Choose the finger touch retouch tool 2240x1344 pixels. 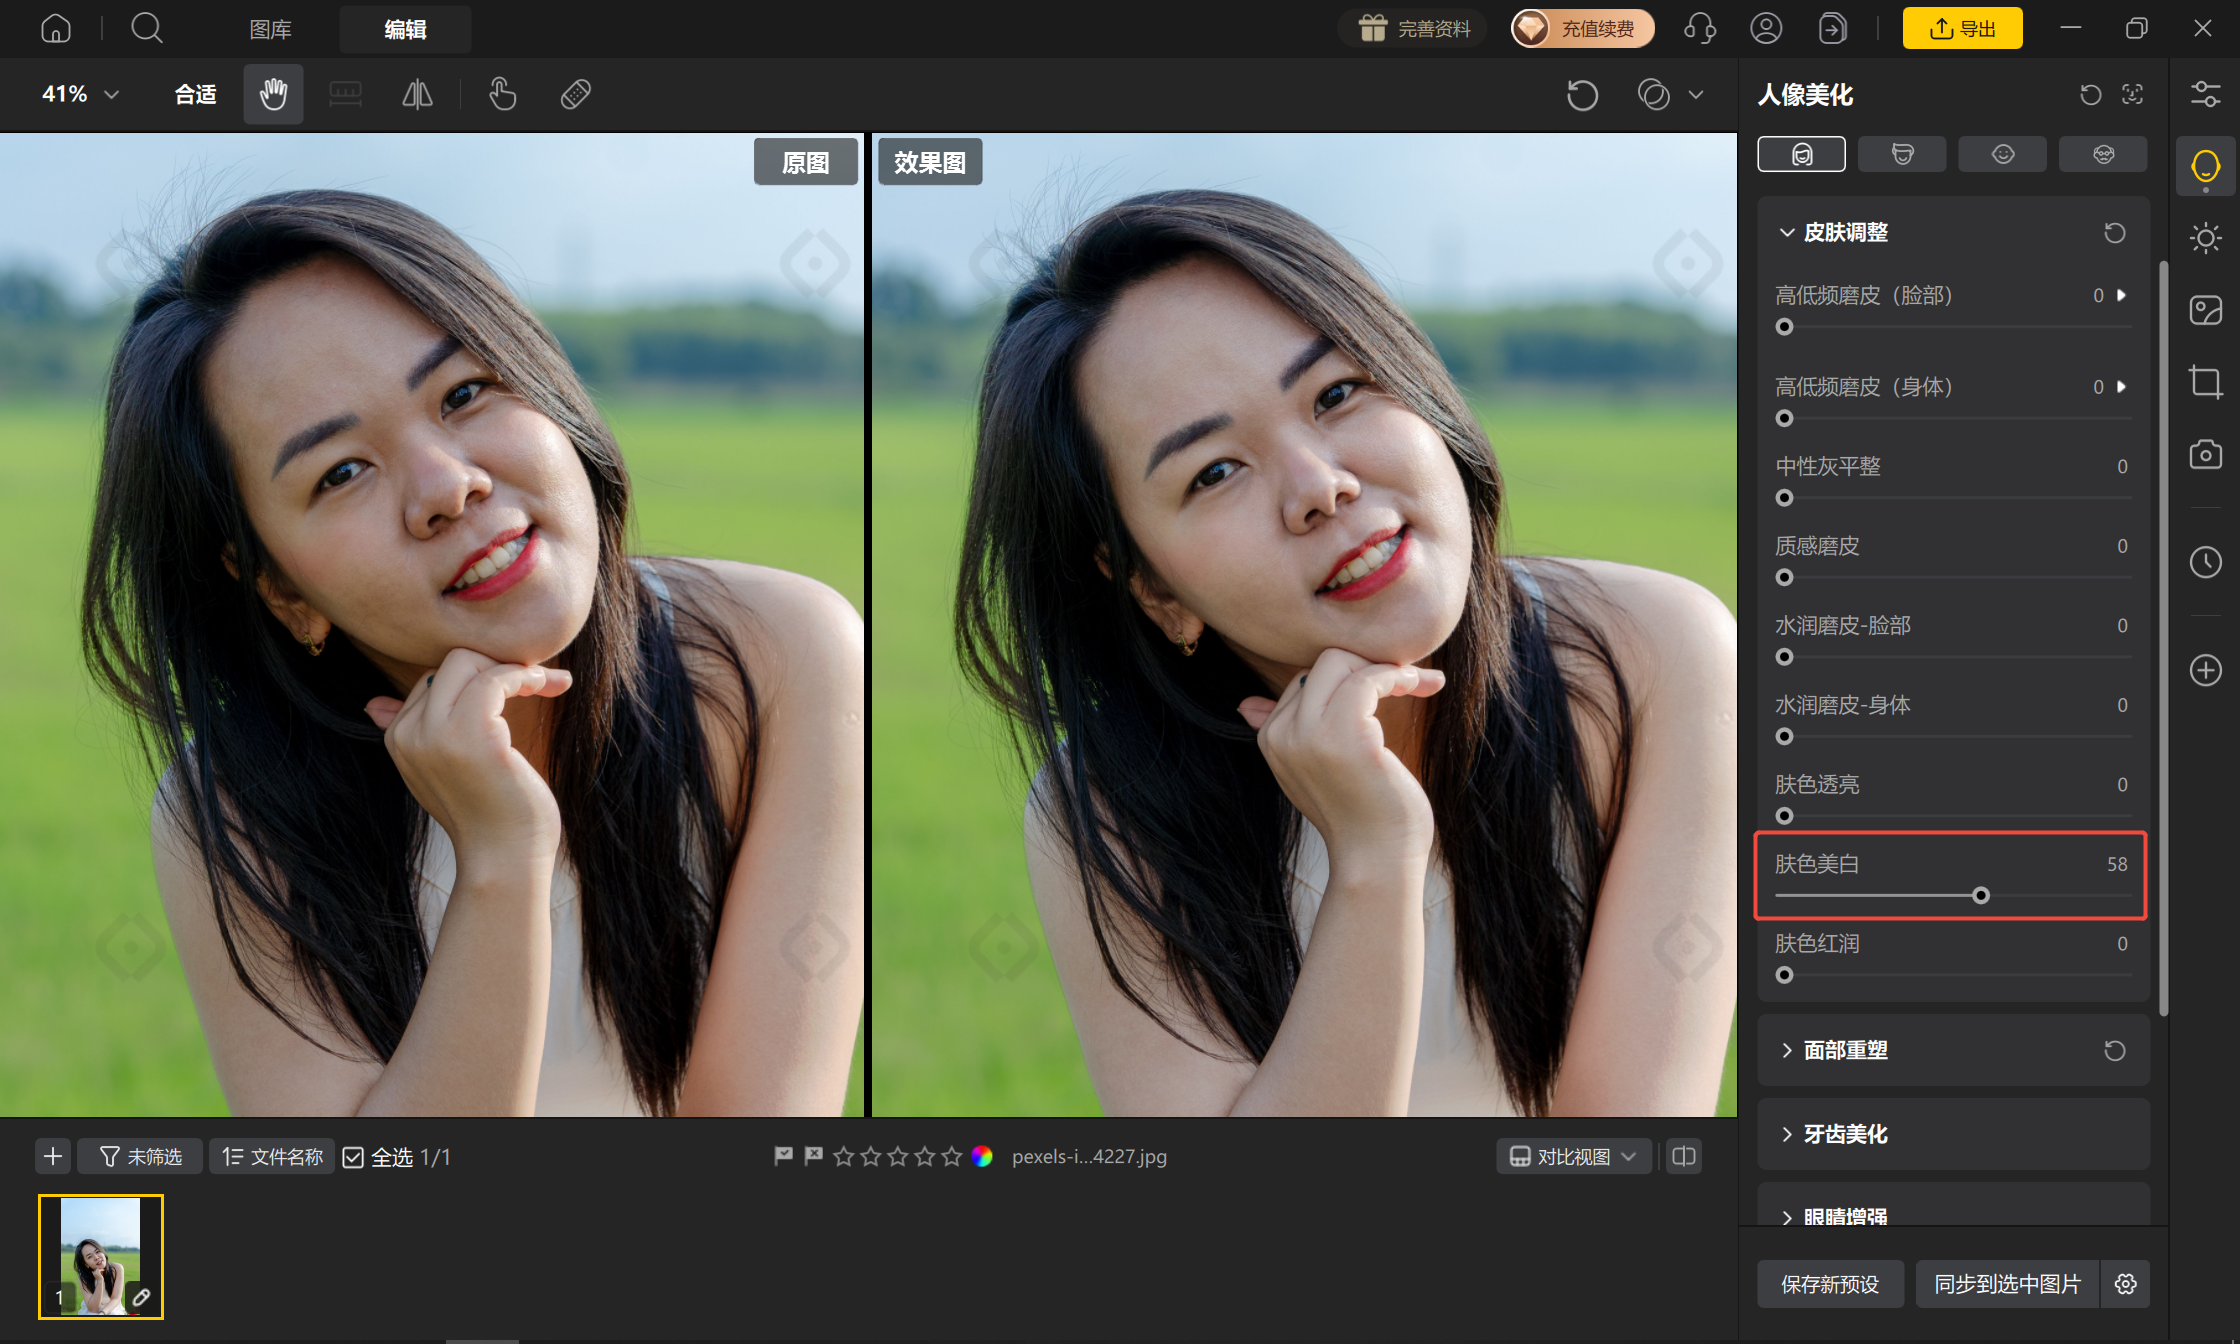pos(502,94)
